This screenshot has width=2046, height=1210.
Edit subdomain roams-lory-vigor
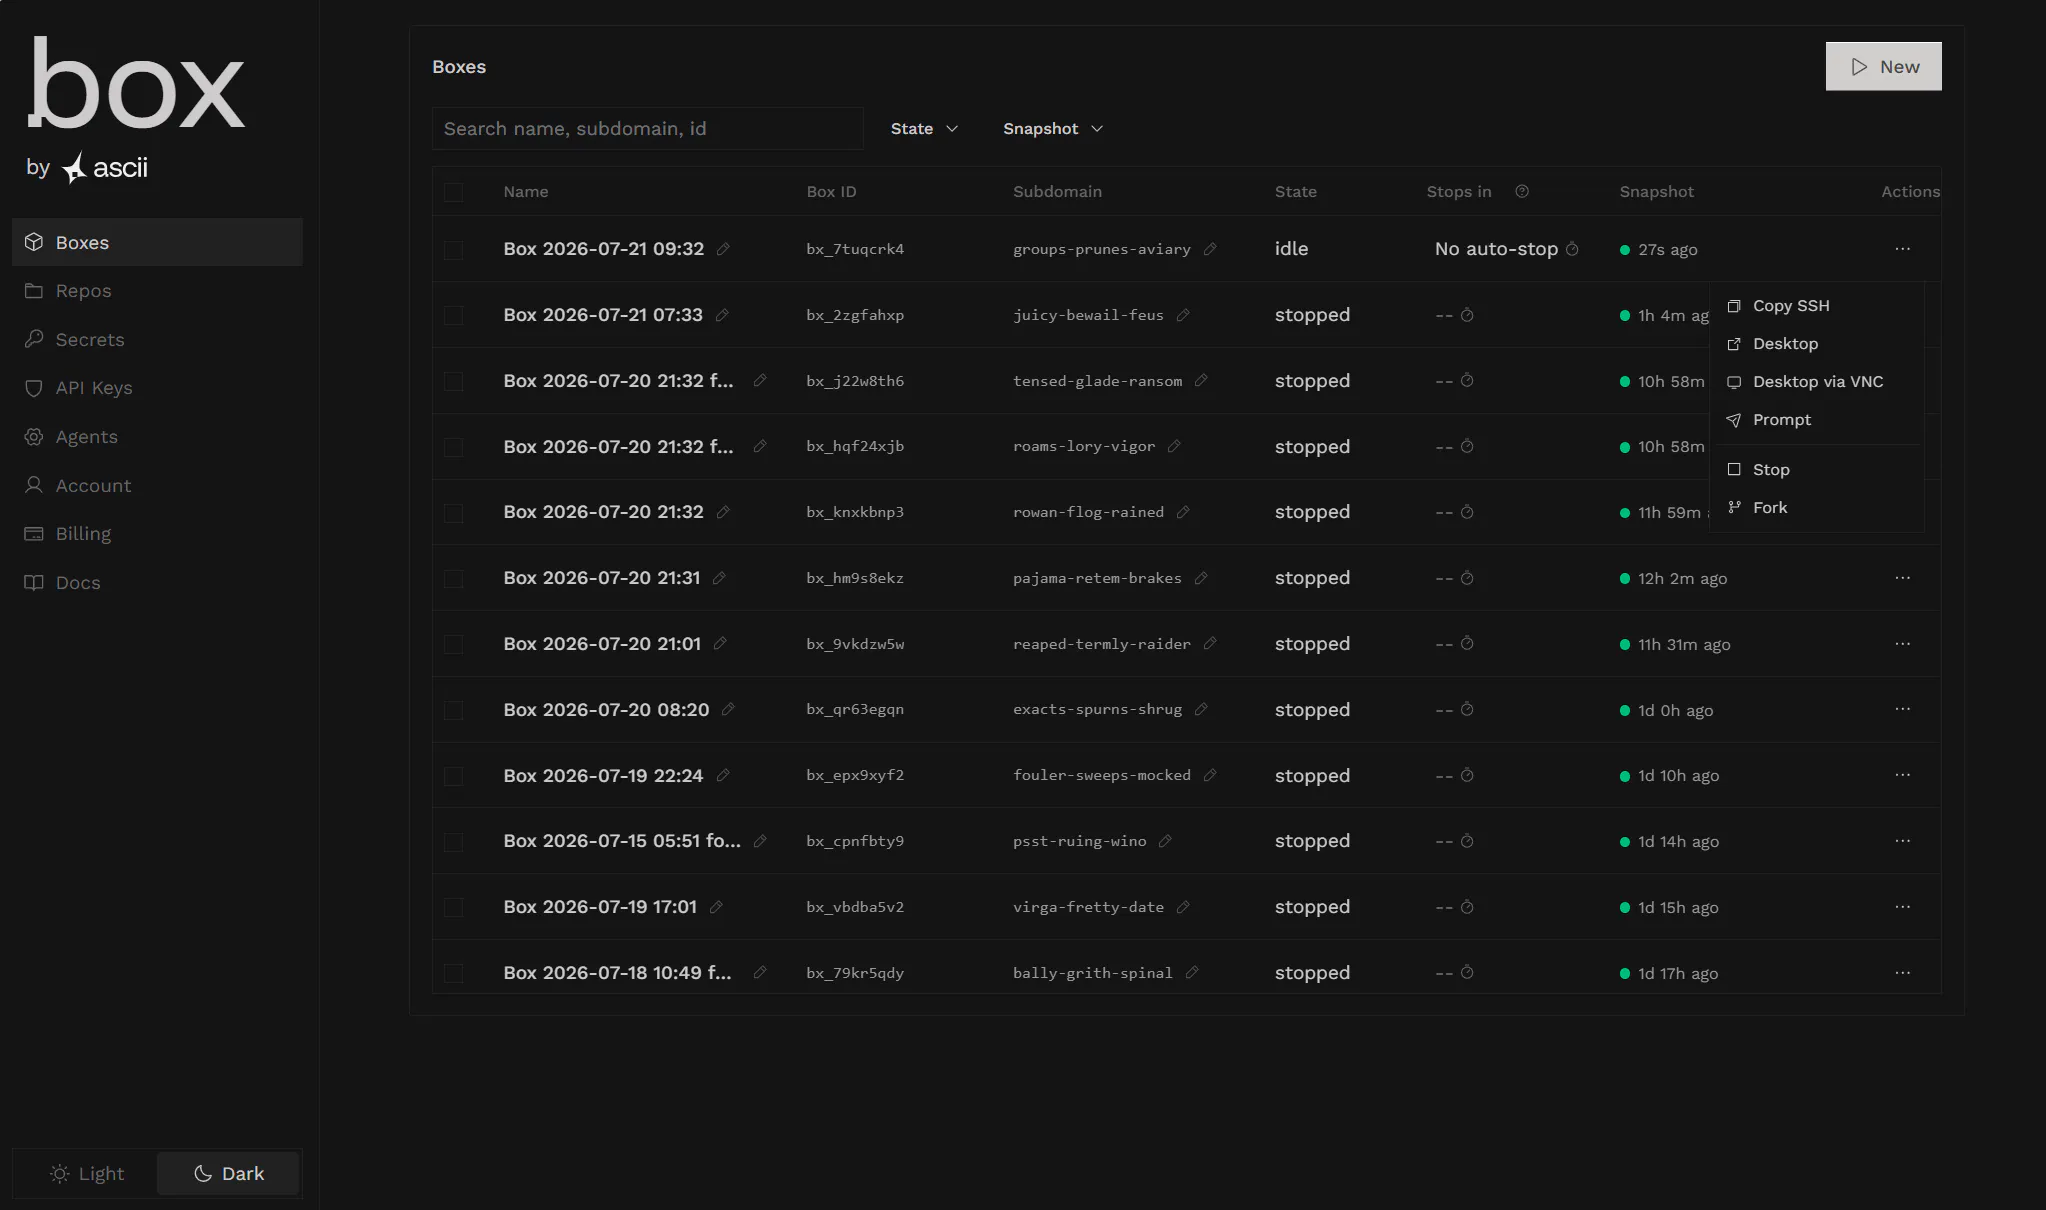[1174, 446]
